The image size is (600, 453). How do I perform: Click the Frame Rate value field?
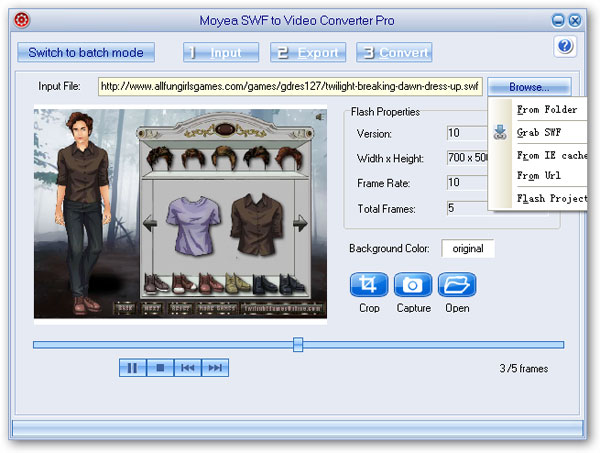tap(467, 183)
